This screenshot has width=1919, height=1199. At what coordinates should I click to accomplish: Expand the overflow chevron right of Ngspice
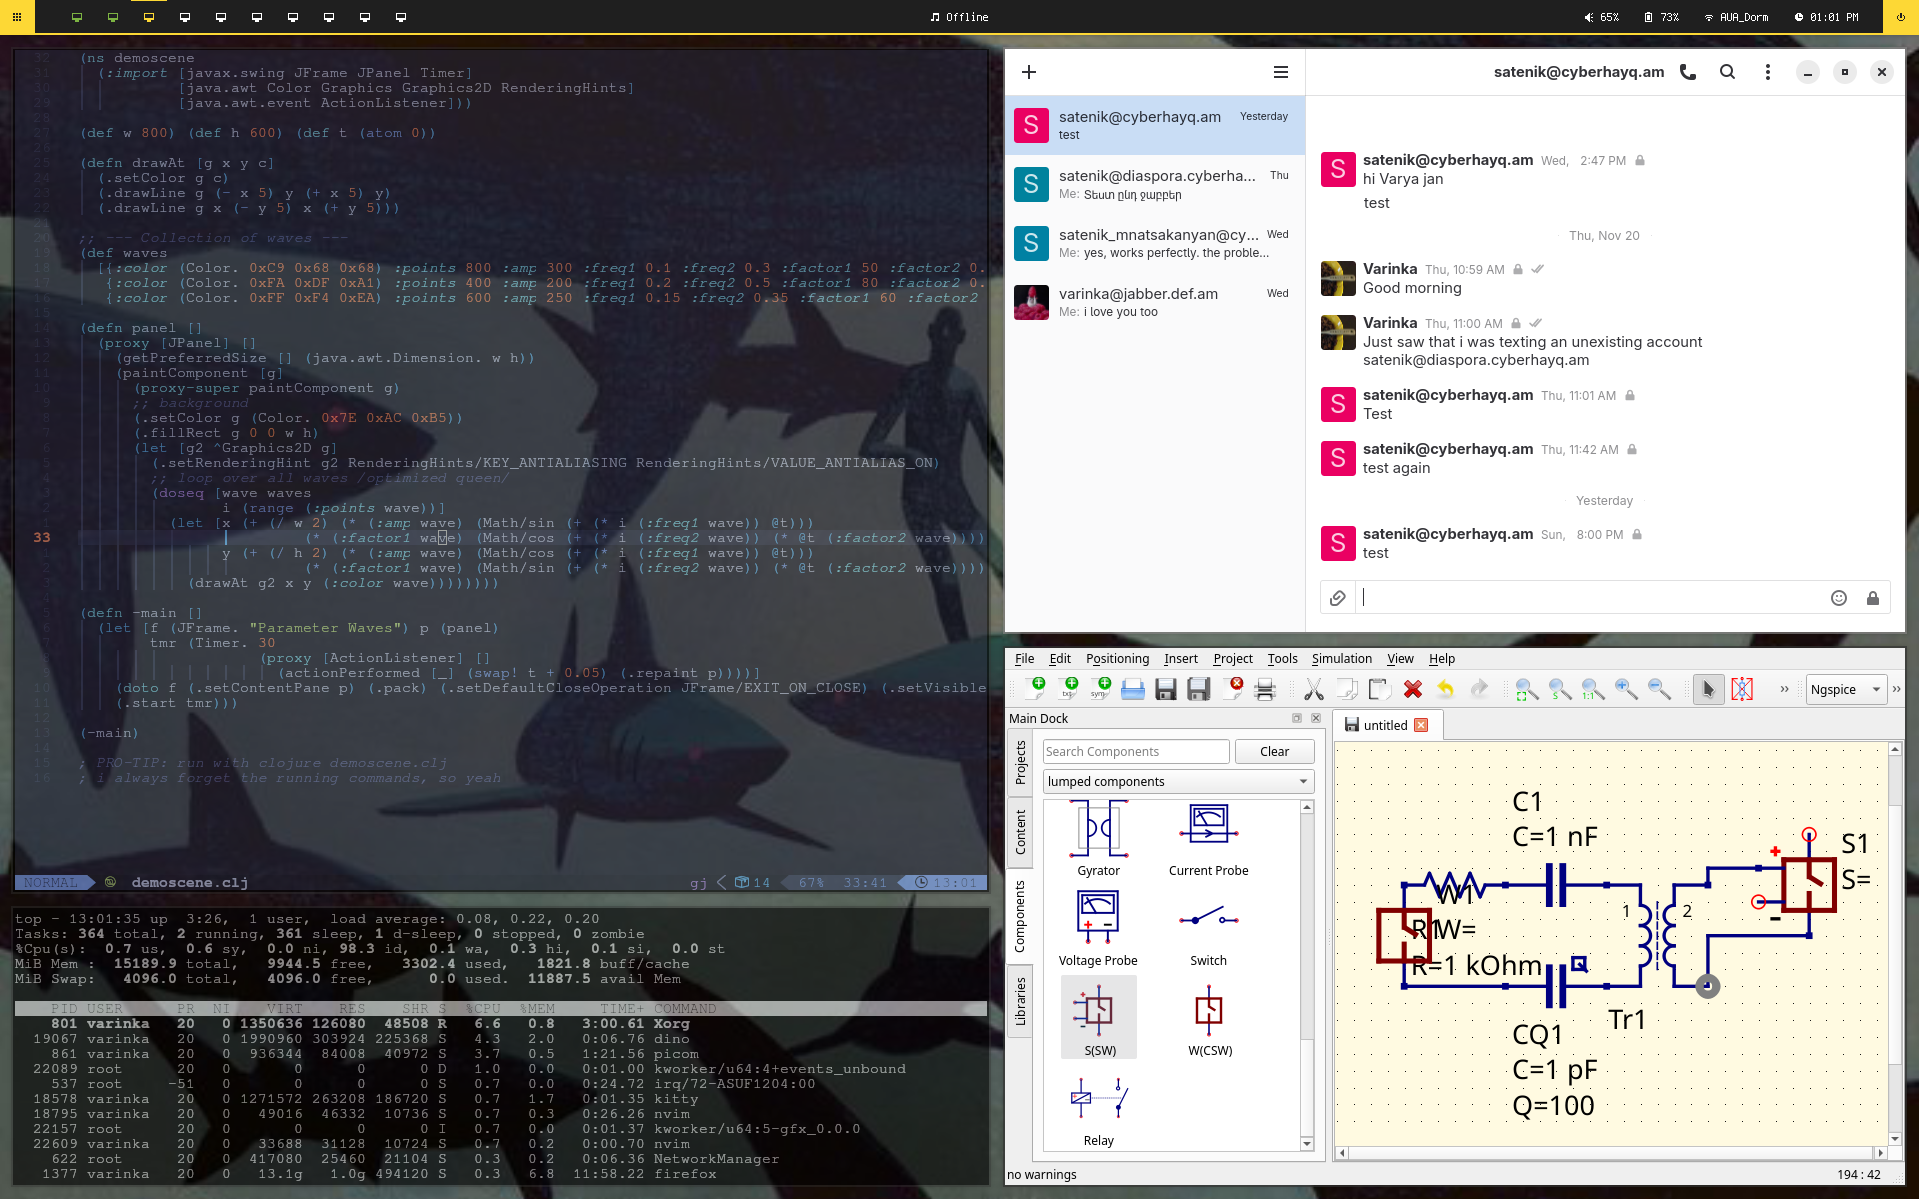[x=1896, y=689]
